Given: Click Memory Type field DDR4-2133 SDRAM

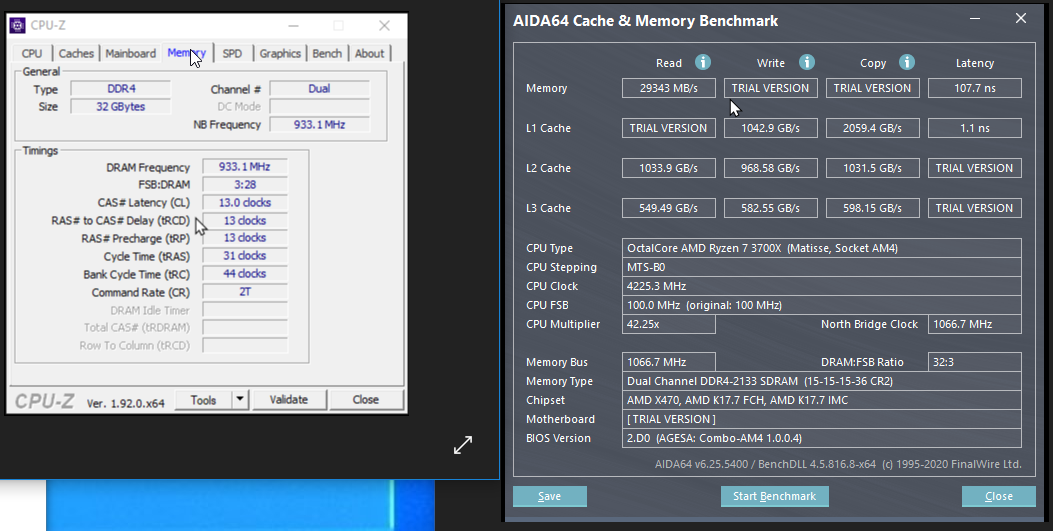Looking at the screenshot, I should [x=822, y=381].
